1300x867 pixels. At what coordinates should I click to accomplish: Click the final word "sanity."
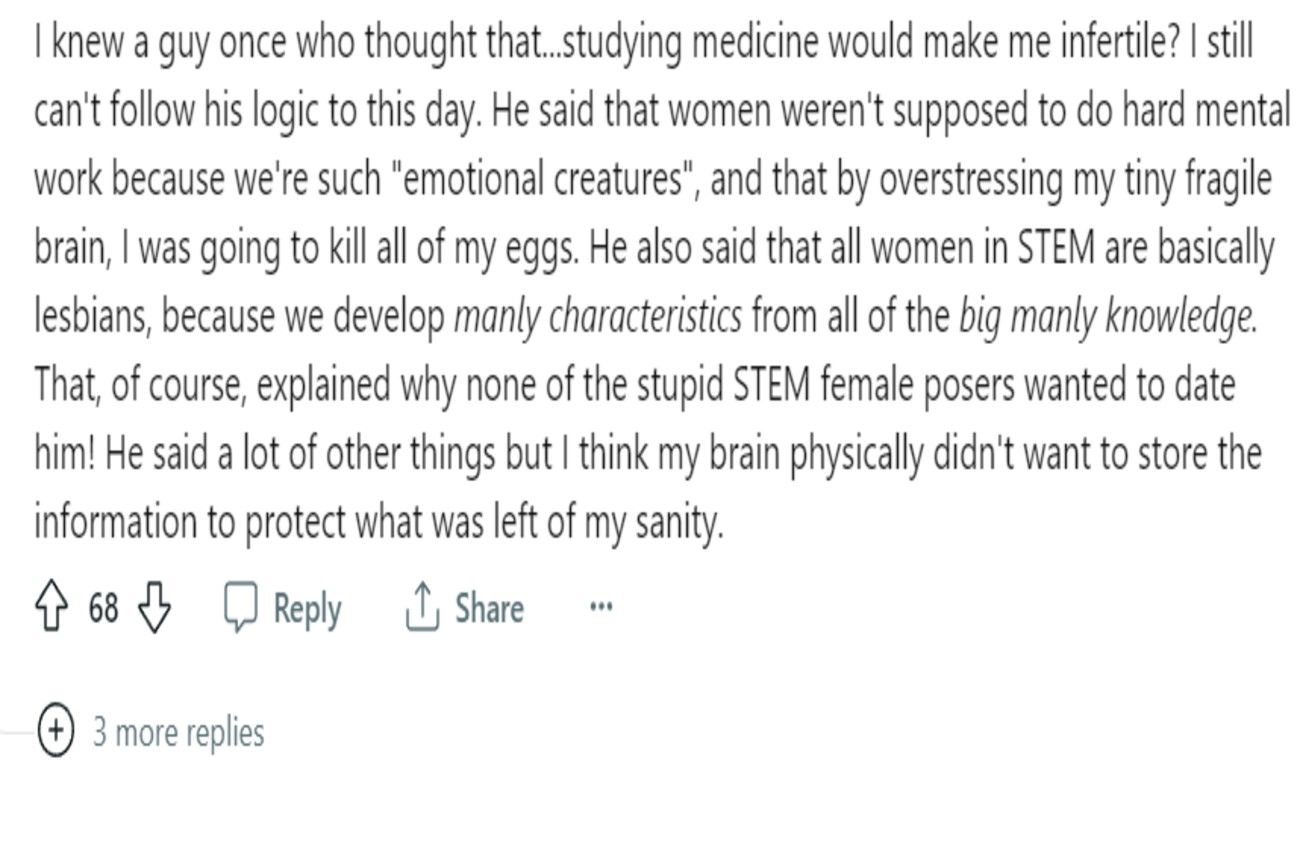pyautogui.click(x=678, y=522)
